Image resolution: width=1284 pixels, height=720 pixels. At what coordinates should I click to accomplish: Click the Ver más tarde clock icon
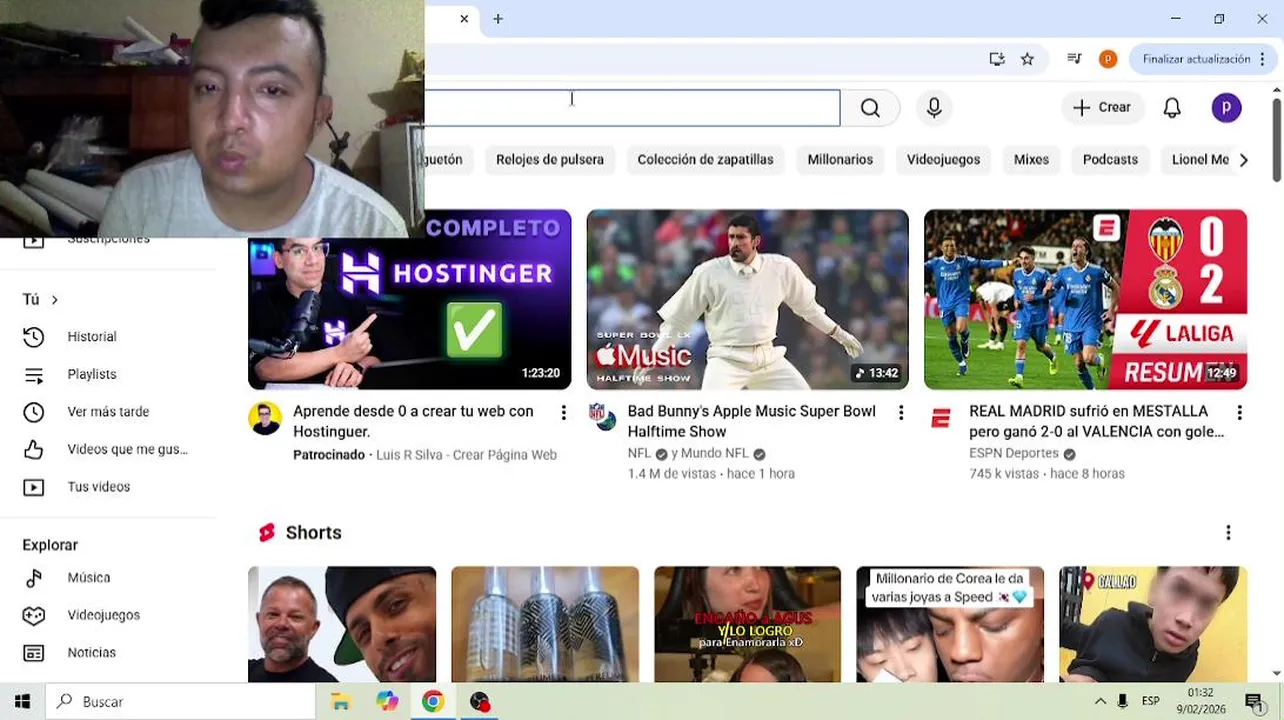(34, 412)
